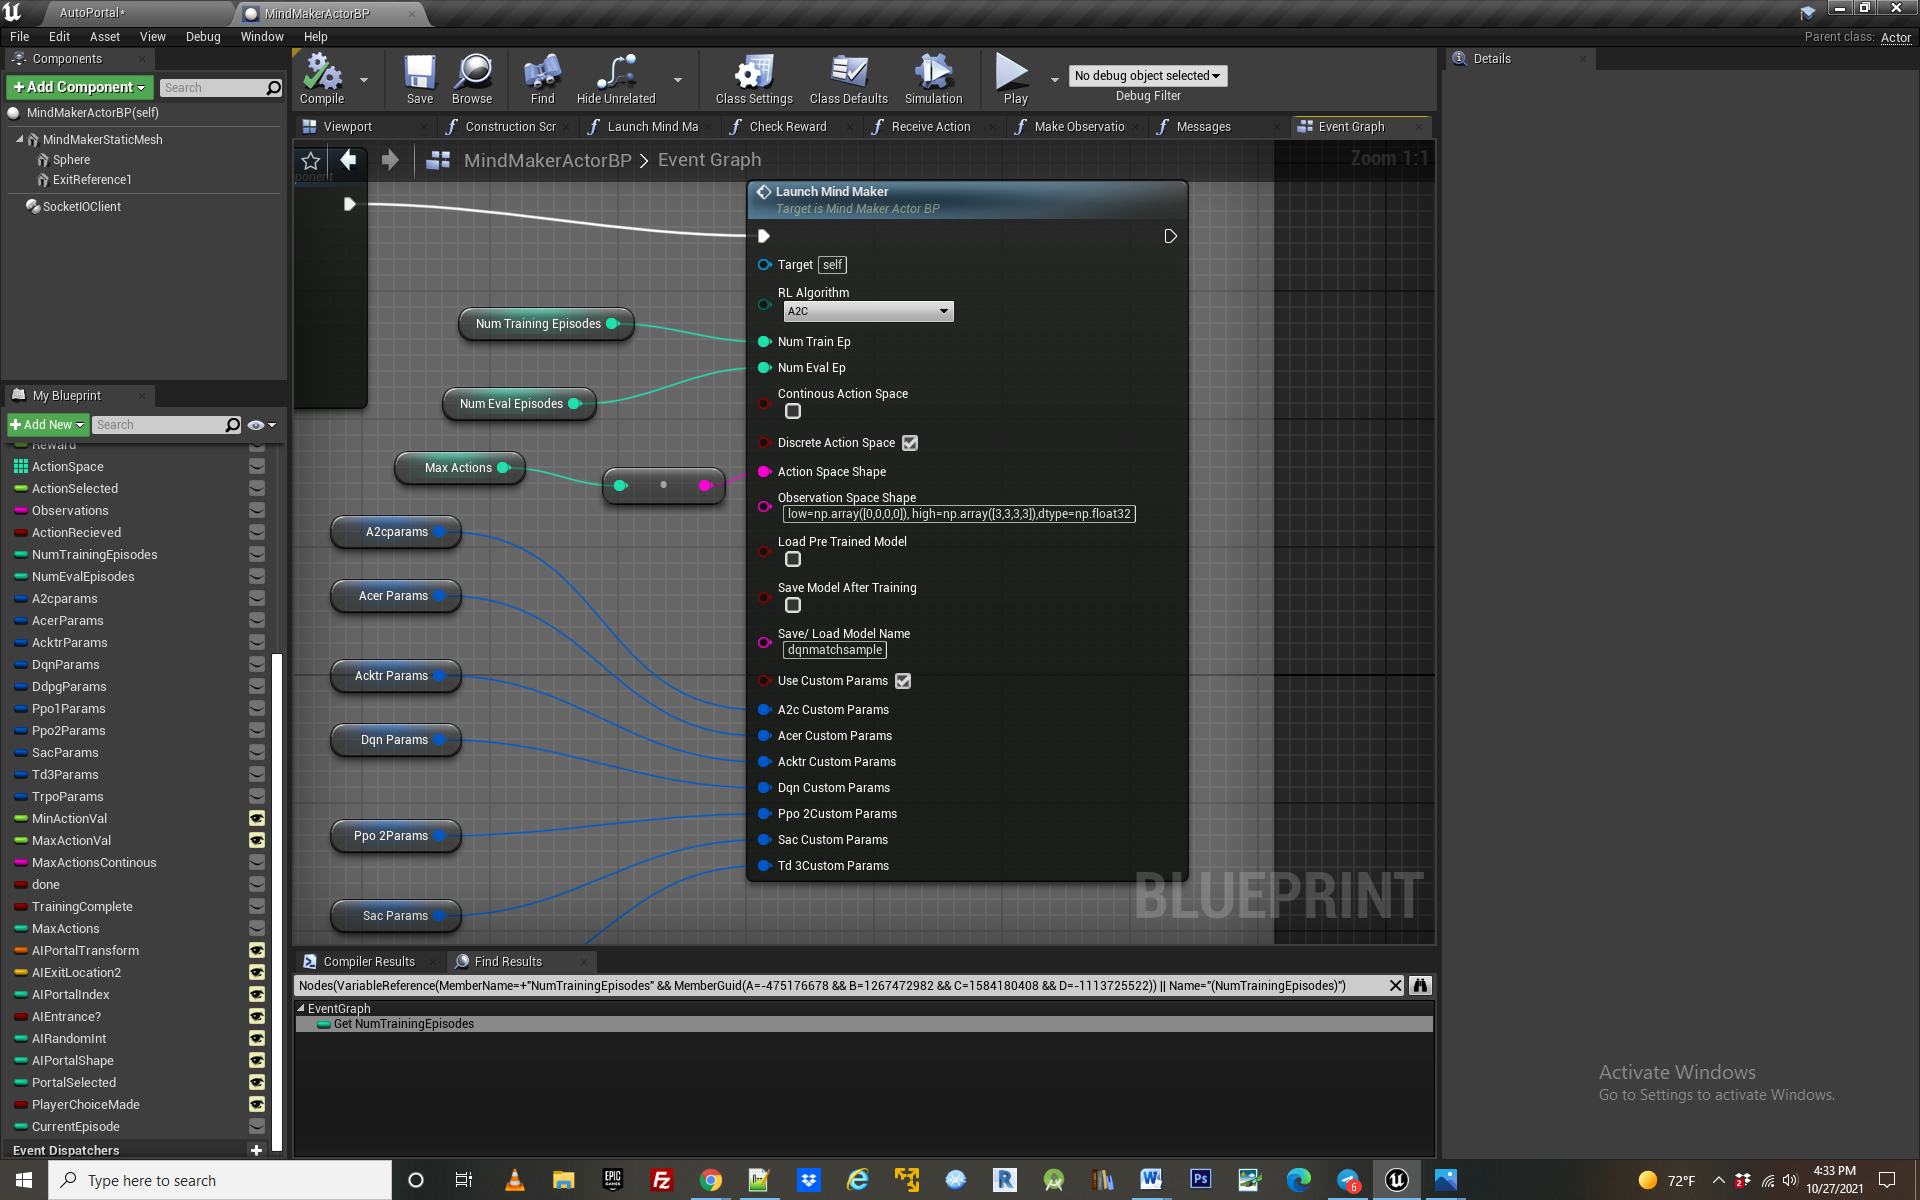Switch to the Receive Action tab
This screenshot has height=1200, width=1920.
click(x=930, y=127)
